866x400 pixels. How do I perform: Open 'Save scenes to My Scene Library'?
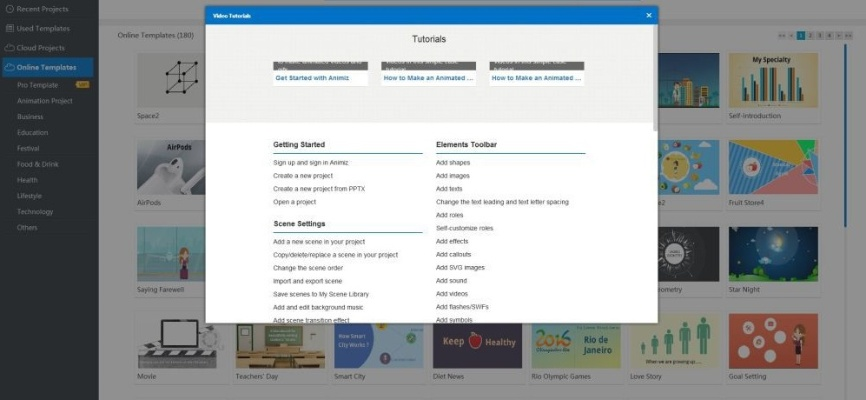[321, 294]
